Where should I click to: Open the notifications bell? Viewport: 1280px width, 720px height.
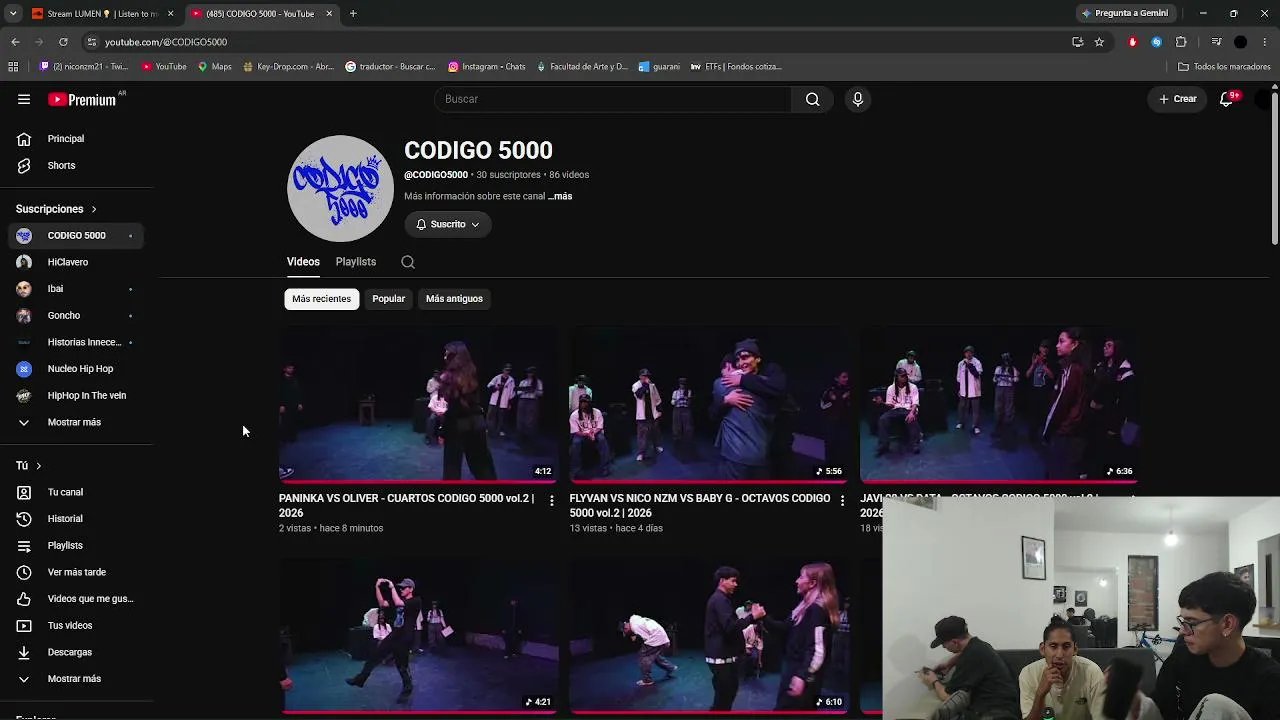click(x=1226, y=99)
